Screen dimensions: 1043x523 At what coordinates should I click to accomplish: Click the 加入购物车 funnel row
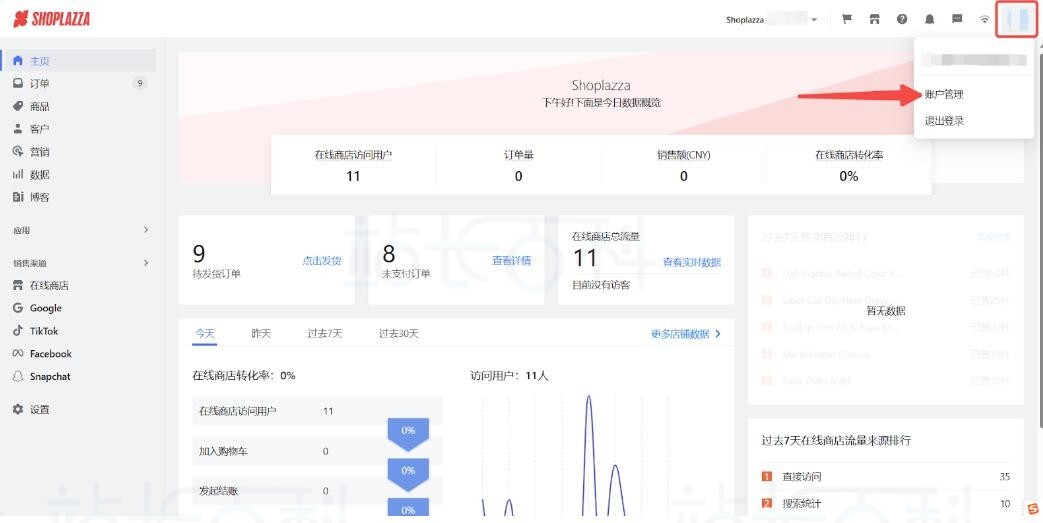click(317, 451)
